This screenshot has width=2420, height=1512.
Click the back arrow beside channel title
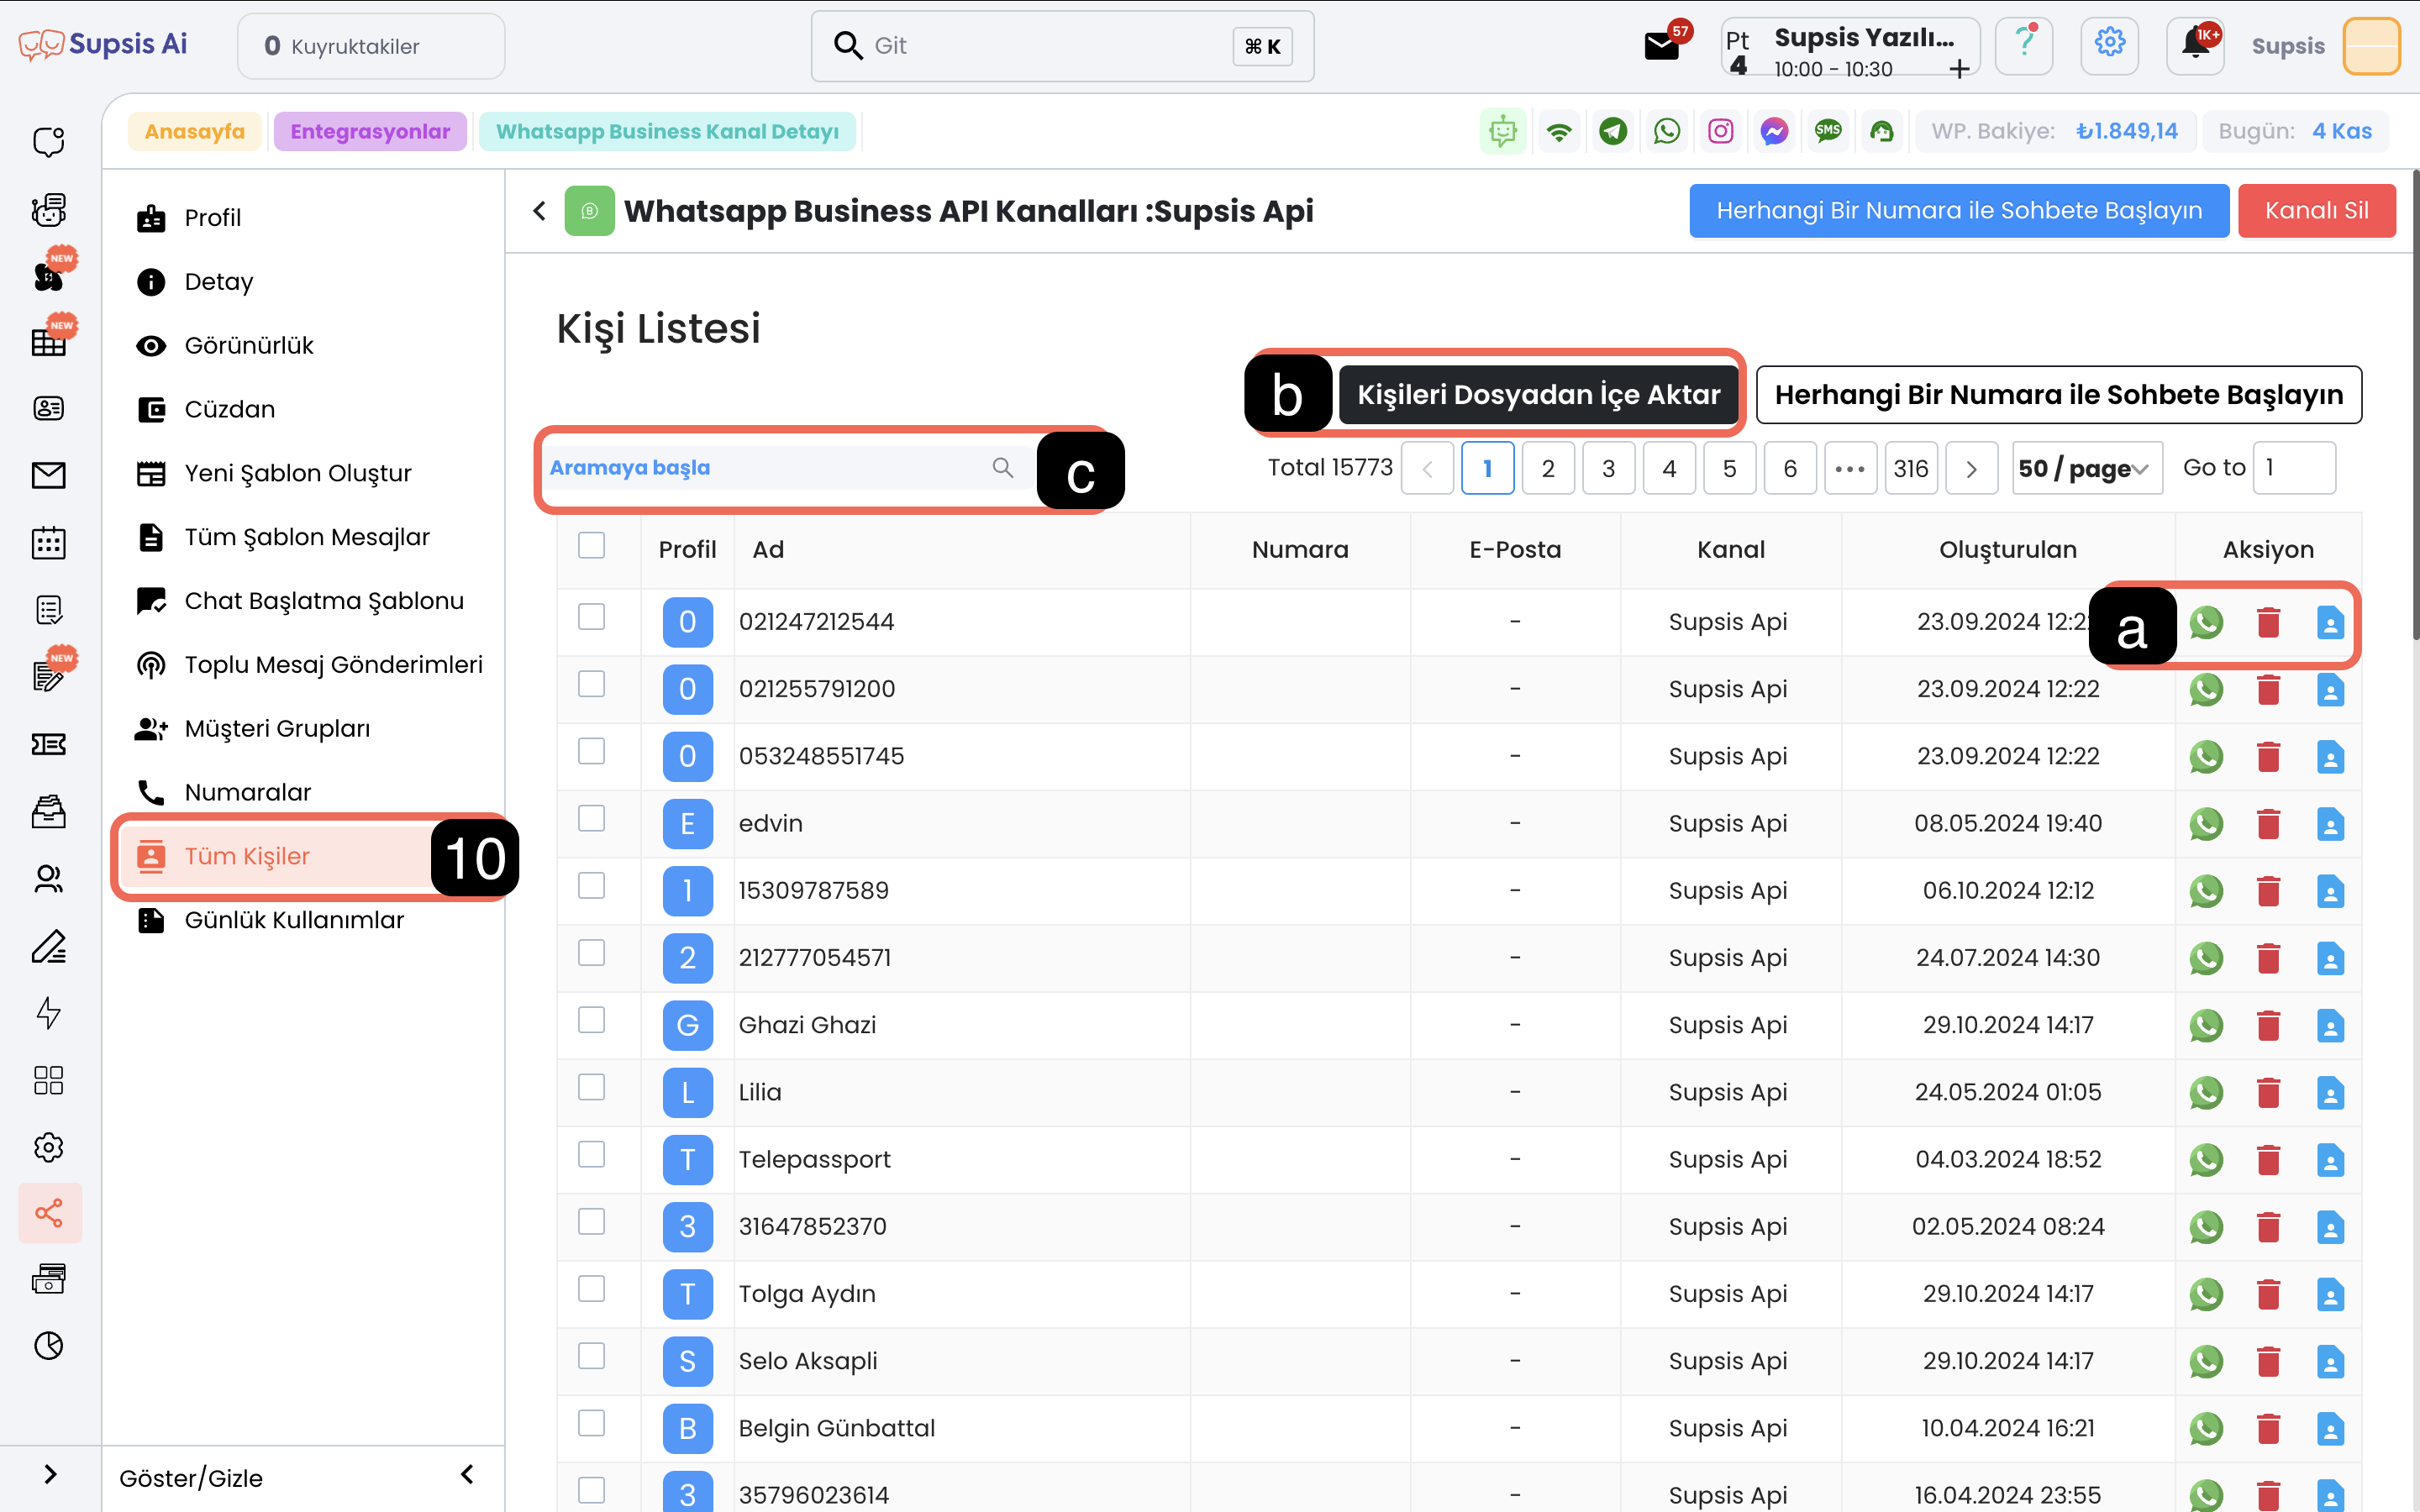tap(540, 210)
